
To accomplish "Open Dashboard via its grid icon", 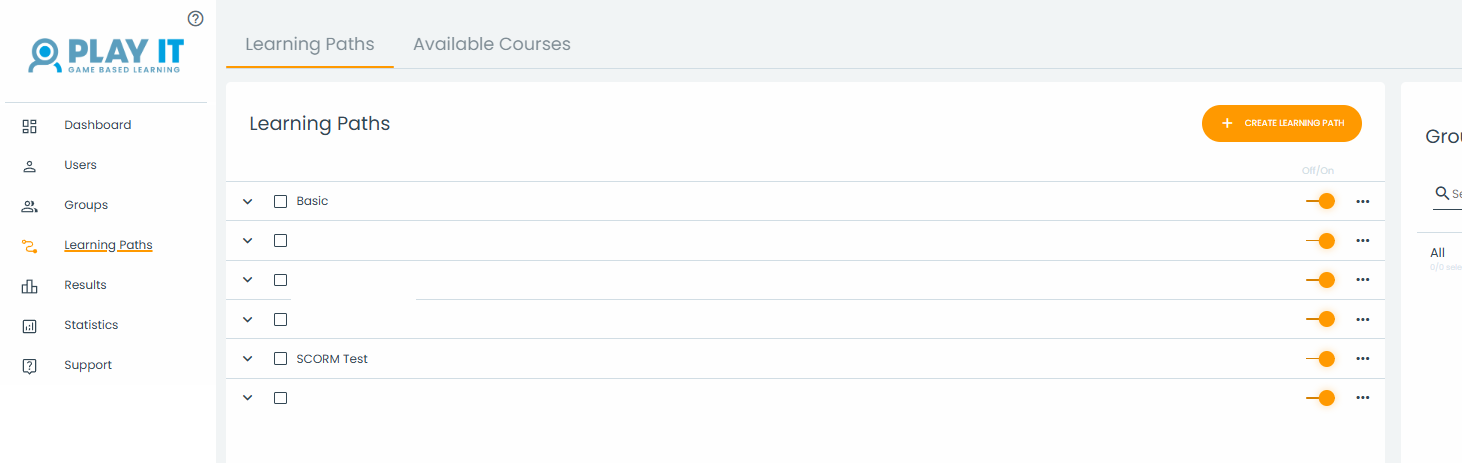I will (x=30, y=126).
